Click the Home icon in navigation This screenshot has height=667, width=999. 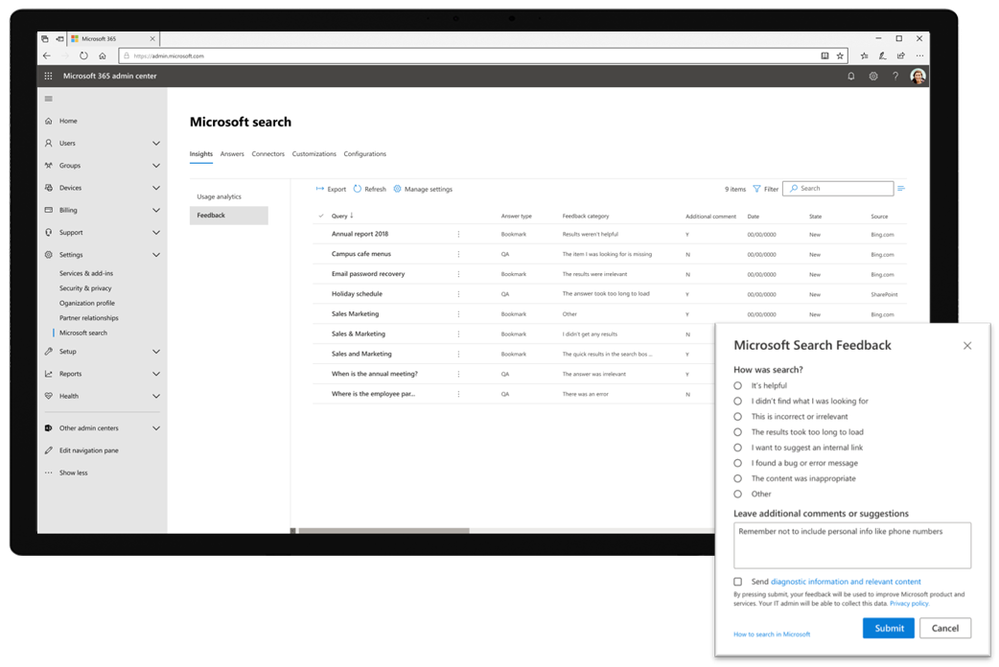coord(49,120)
